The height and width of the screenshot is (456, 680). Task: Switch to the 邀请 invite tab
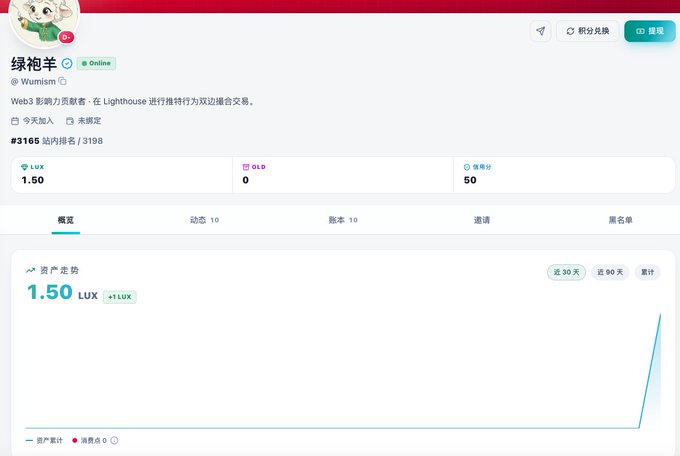pyautogui.click(x=482, y=220)
